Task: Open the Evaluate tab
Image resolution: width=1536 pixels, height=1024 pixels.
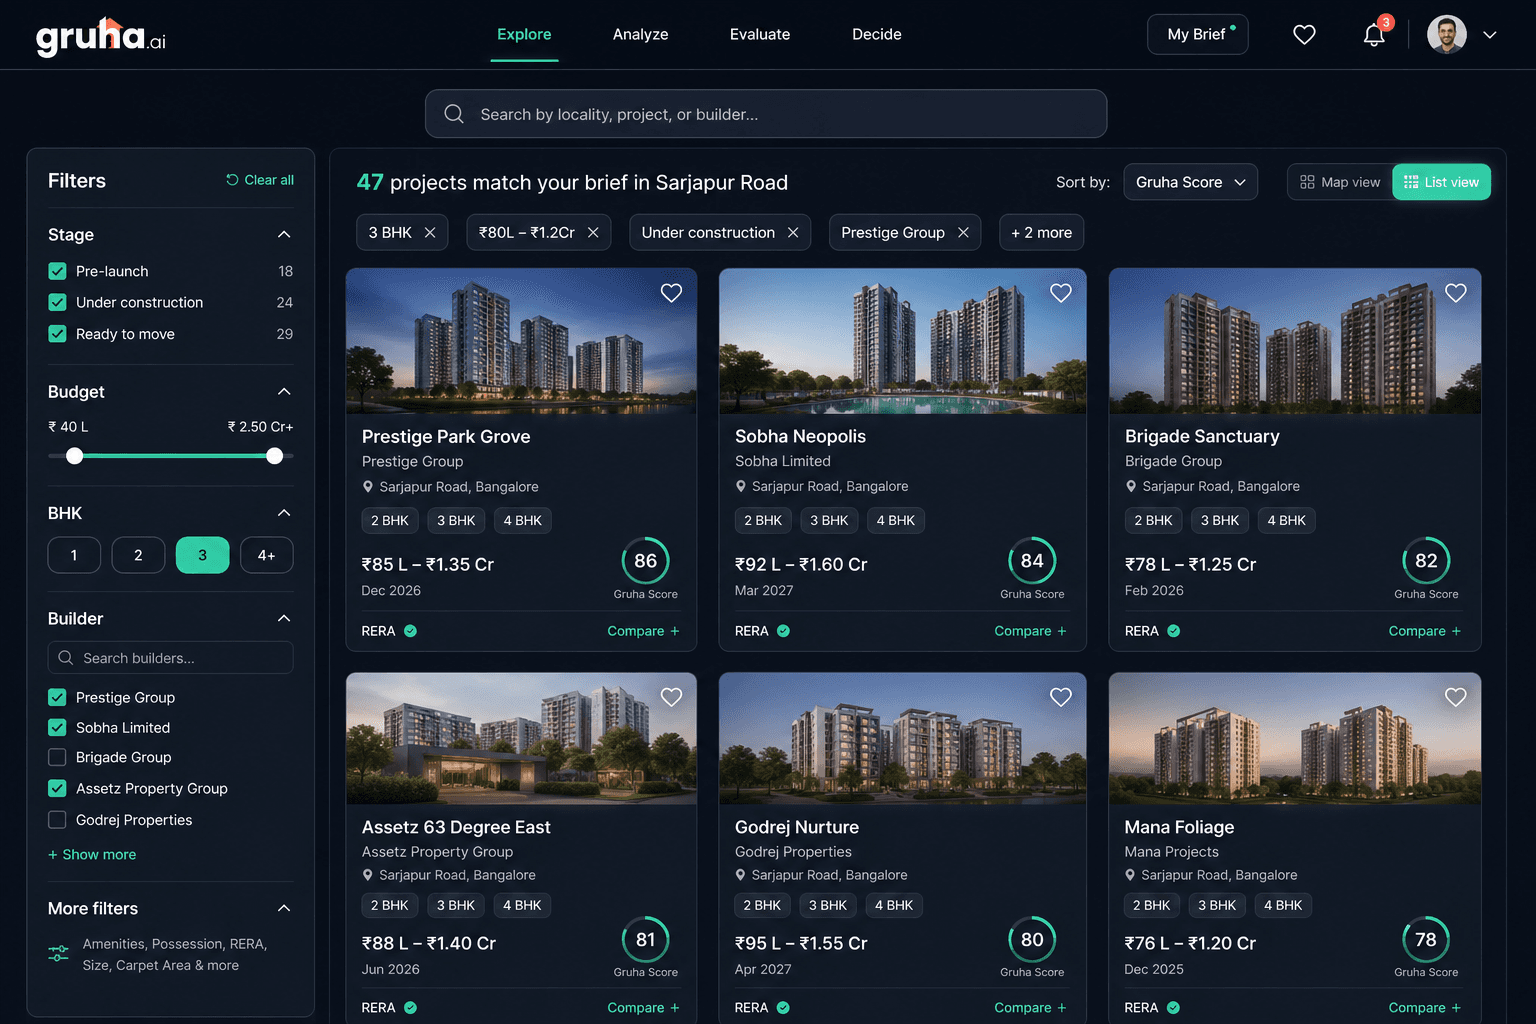Action: click(x=760, y=34)
